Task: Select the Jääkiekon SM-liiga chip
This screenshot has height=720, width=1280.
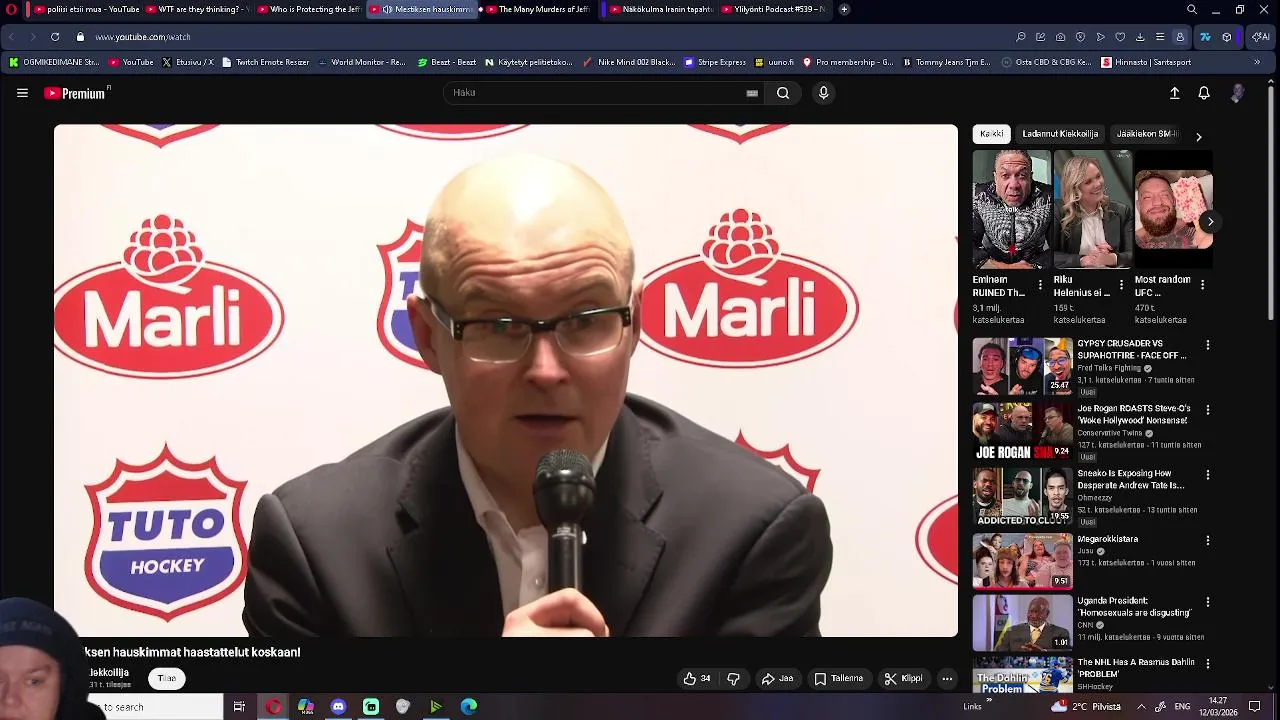Action: click(x=1148, y=134)
